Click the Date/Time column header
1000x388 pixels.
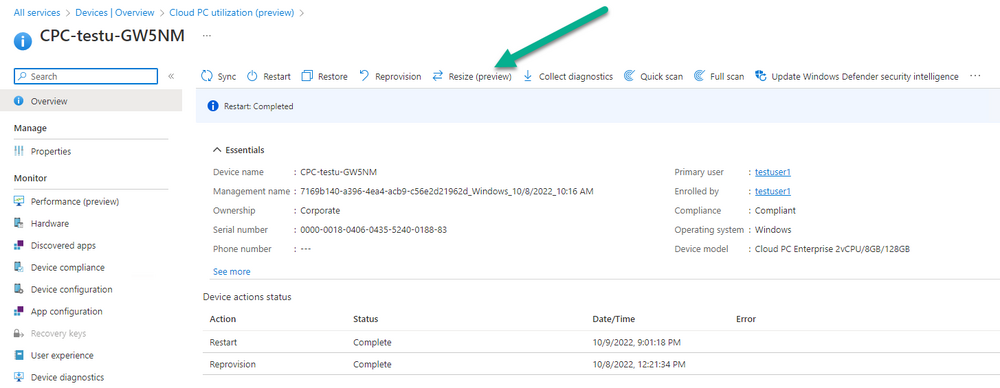[614, 319]
